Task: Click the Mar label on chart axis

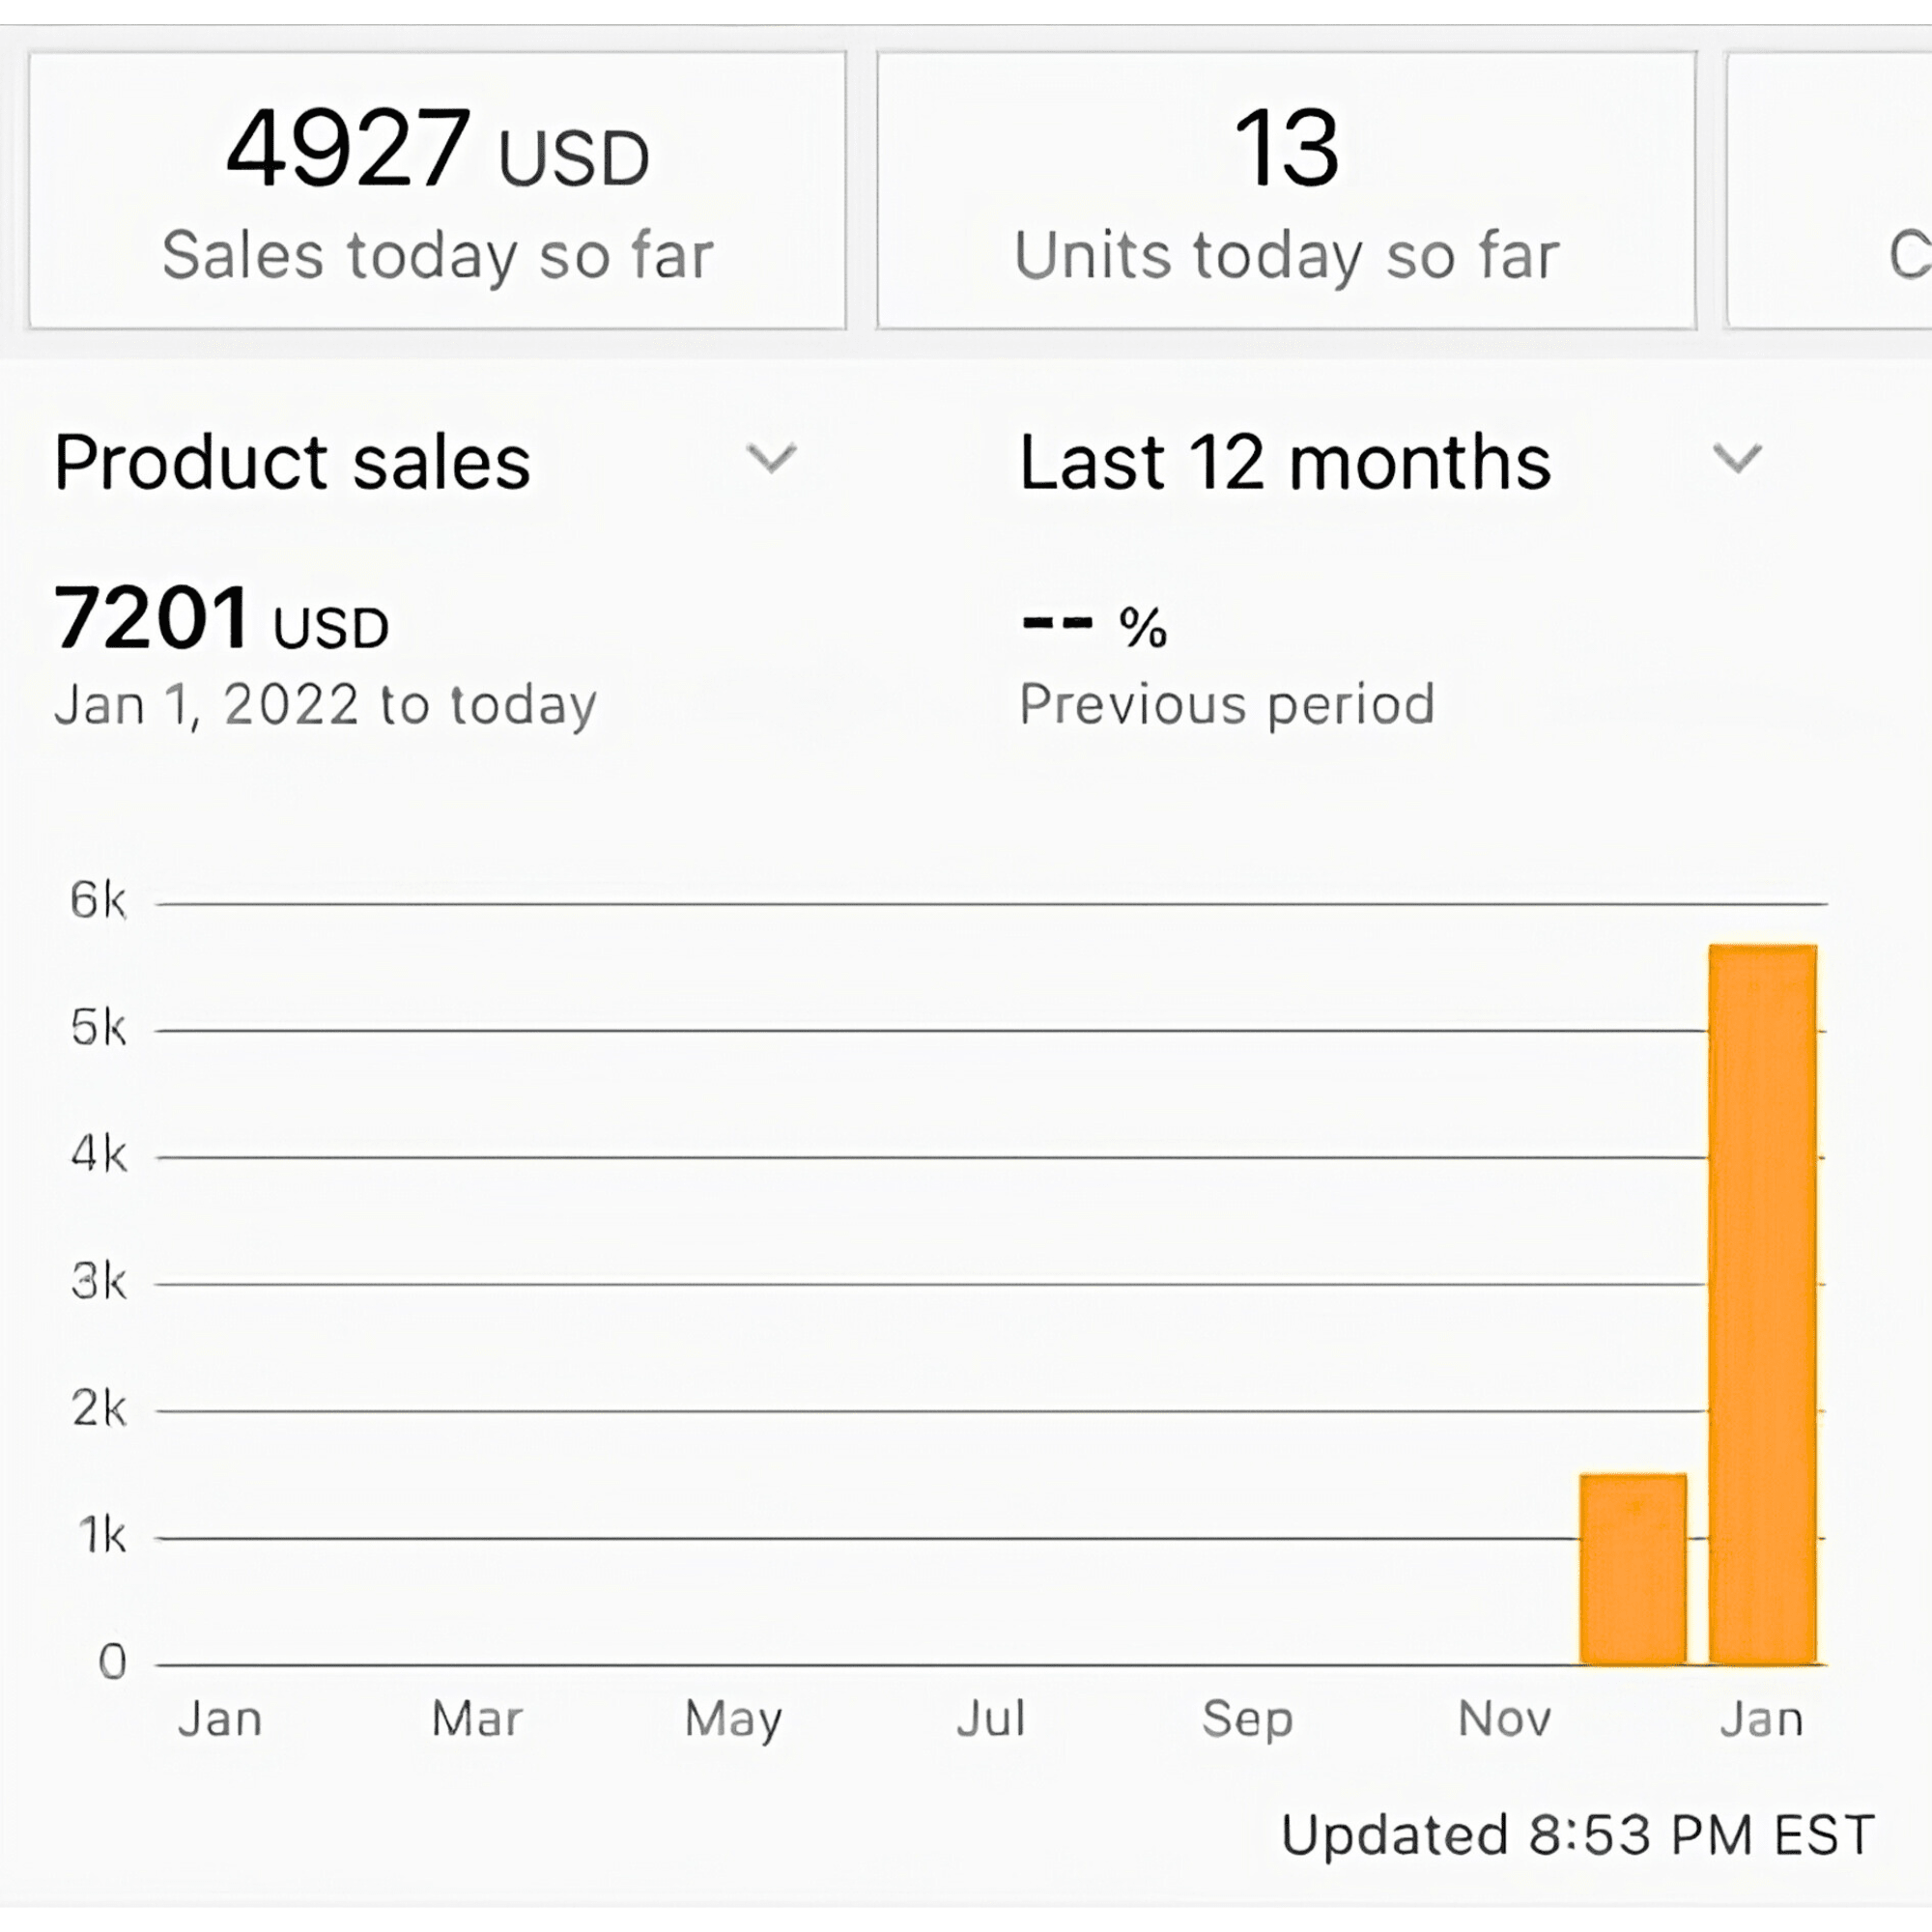Action: (477, 1719)
